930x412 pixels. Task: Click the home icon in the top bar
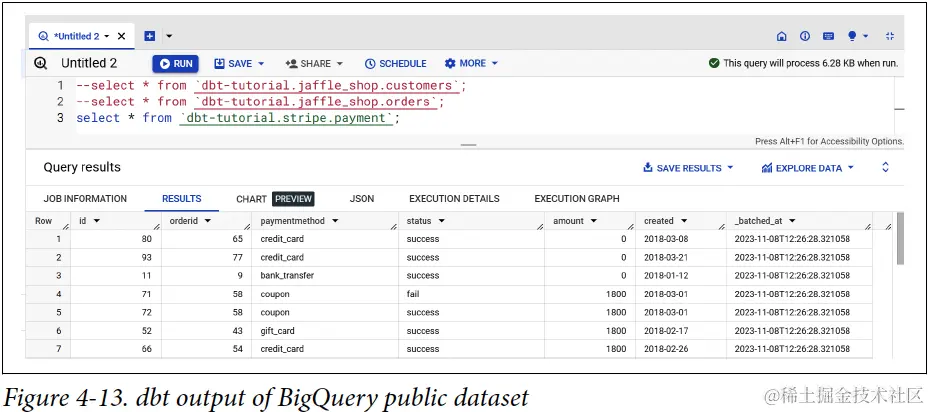coord(782,36)
